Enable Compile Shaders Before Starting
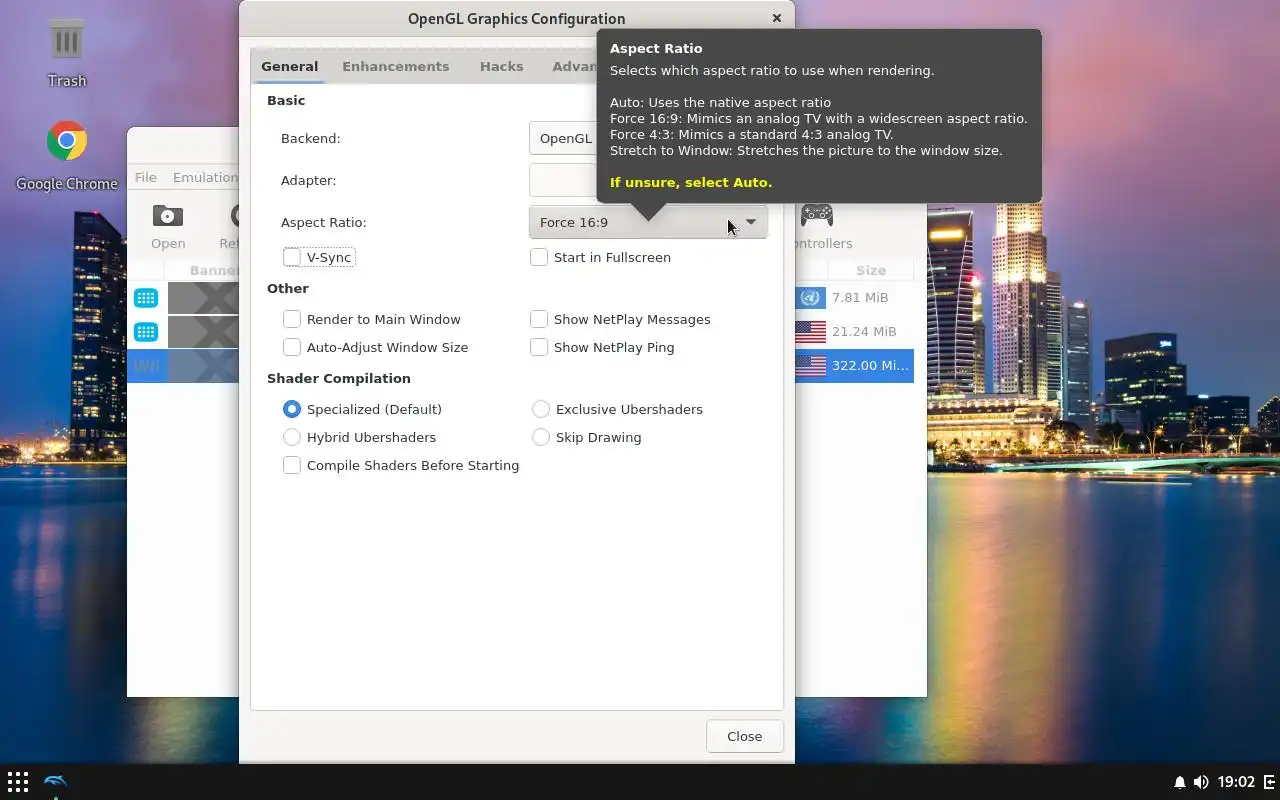1280x800 pixels. point(292,465)
